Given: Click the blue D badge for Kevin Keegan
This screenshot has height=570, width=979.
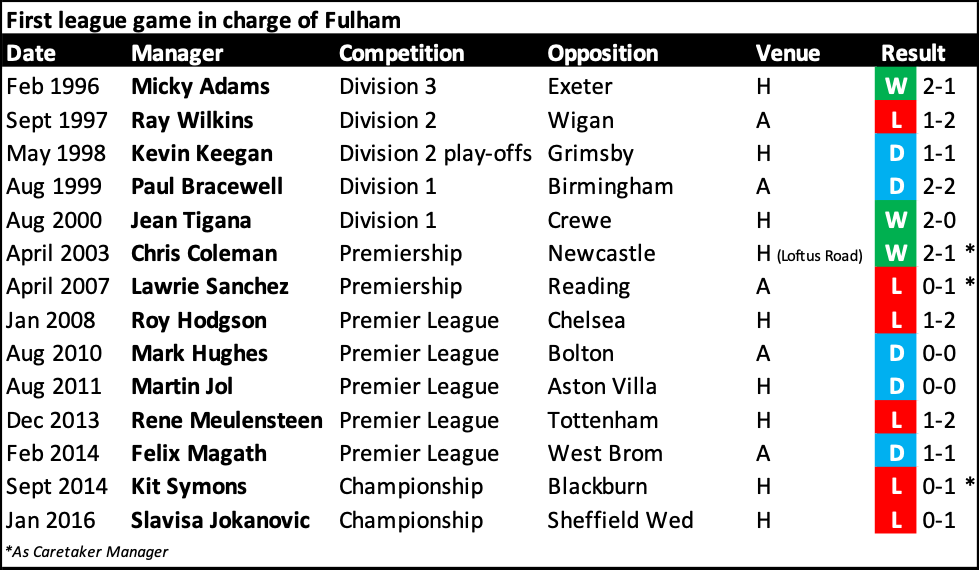Looking at the screenshot, I should pos(896,153).
